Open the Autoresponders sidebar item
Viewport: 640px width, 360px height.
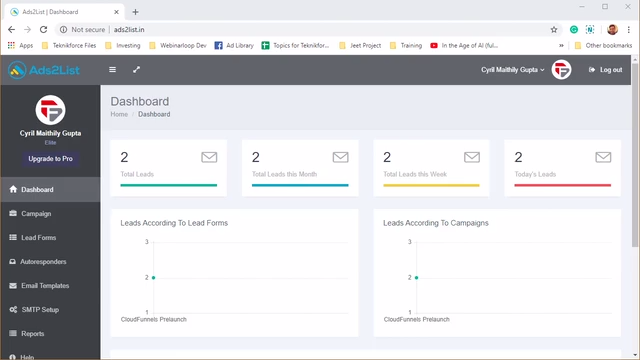(50, 262)
